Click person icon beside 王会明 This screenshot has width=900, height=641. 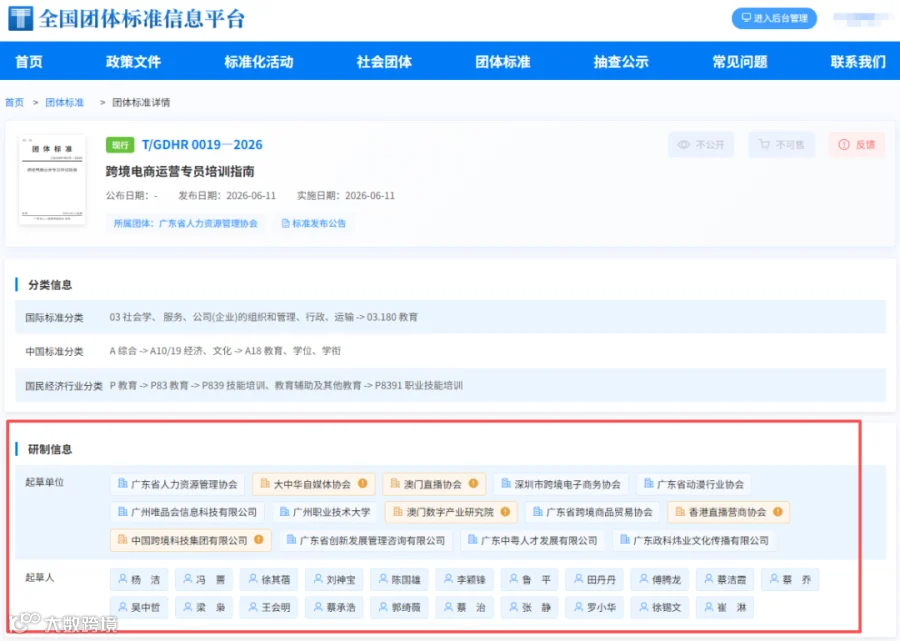[253, 607]
